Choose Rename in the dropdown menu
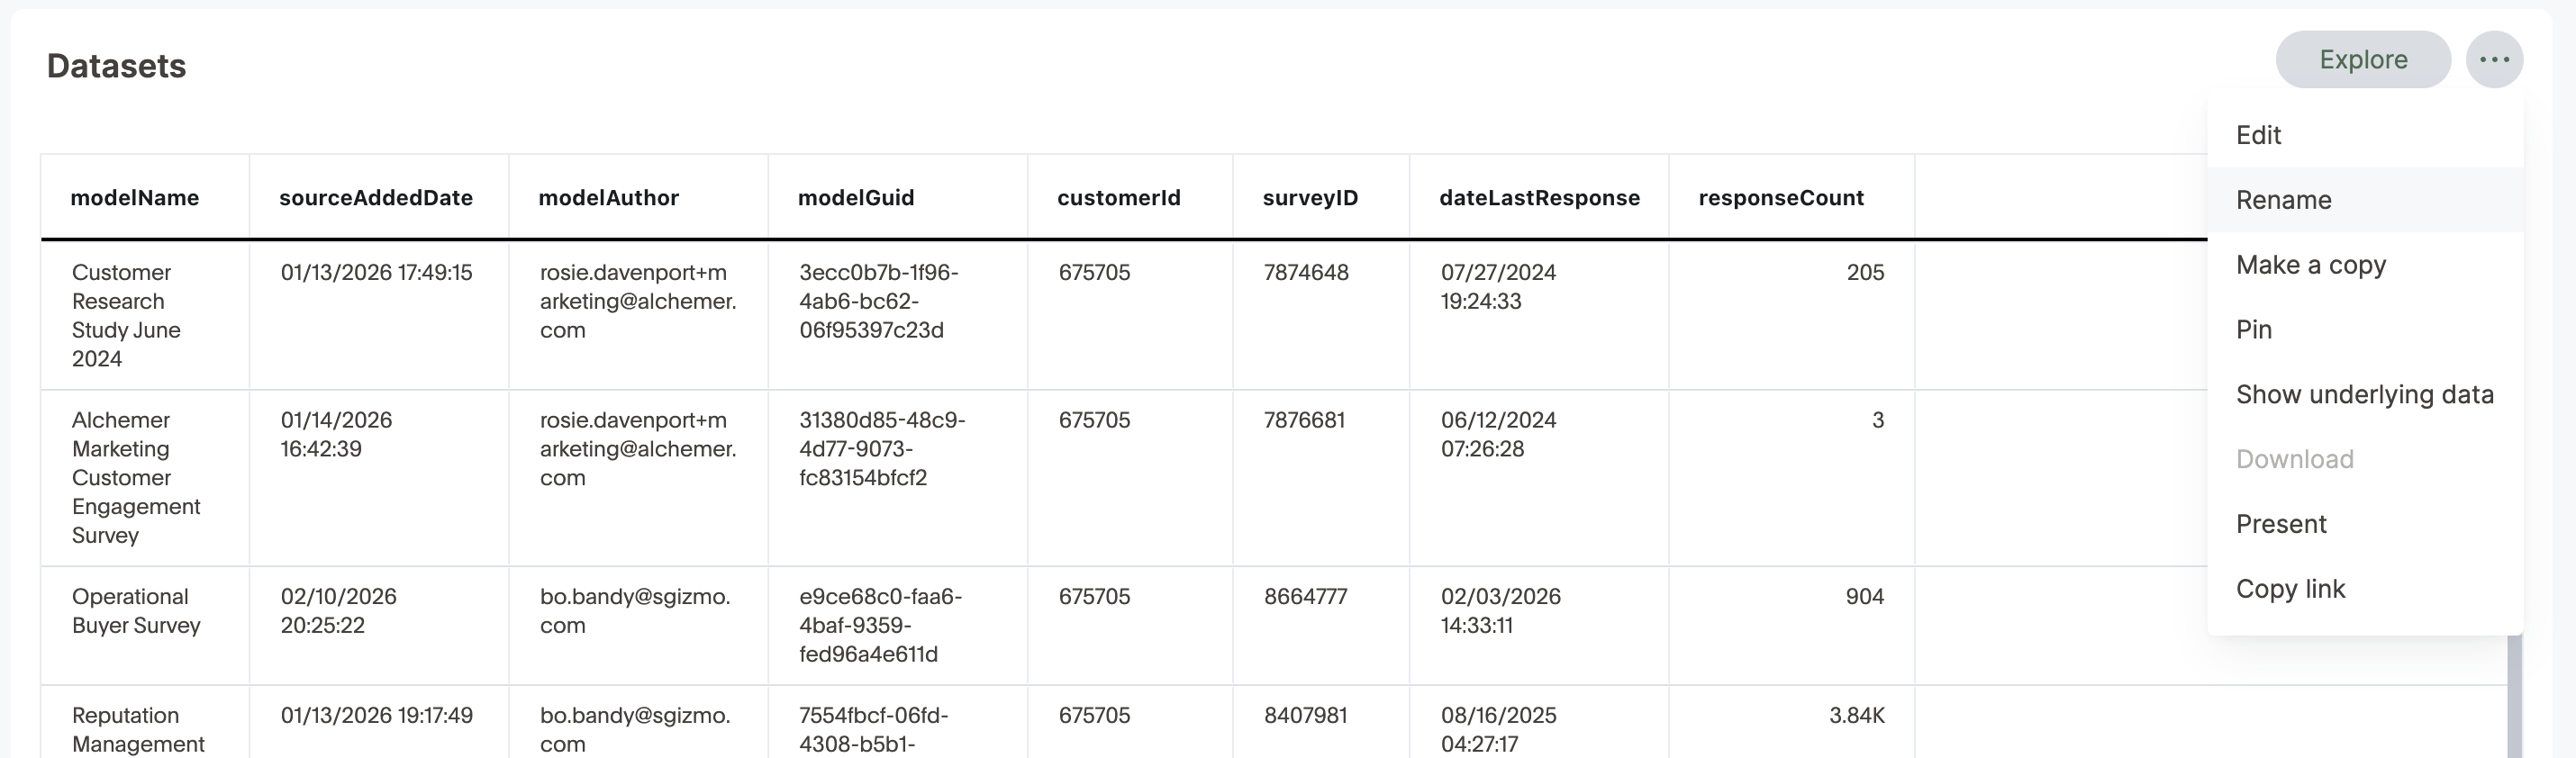Image resolution: width=2576 pixels, height=758 pixels. coord(2283,200)
